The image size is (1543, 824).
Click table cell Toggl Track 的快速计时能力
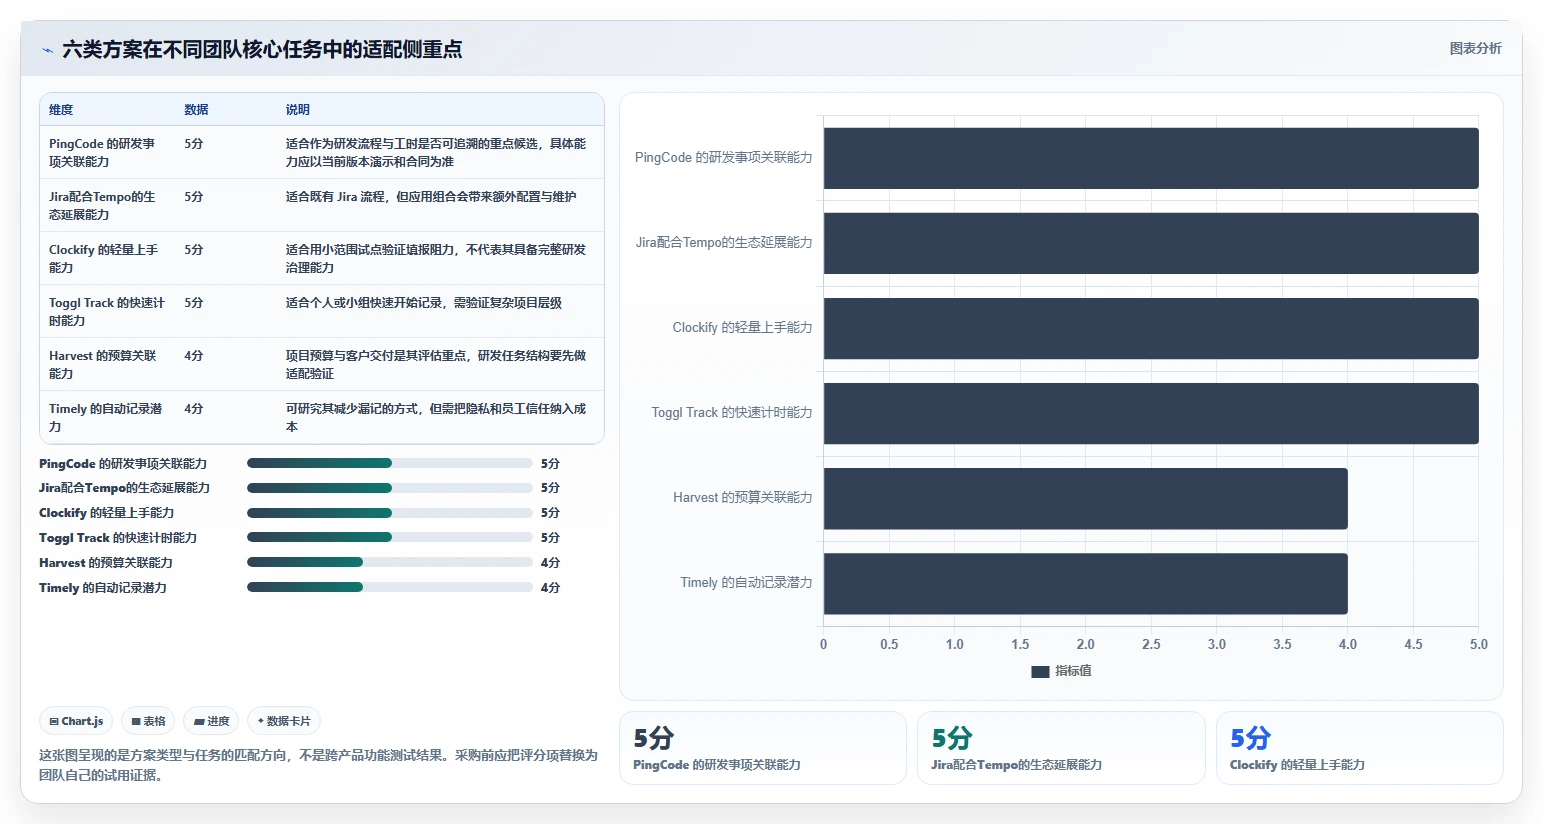click(x=107, y=311)
